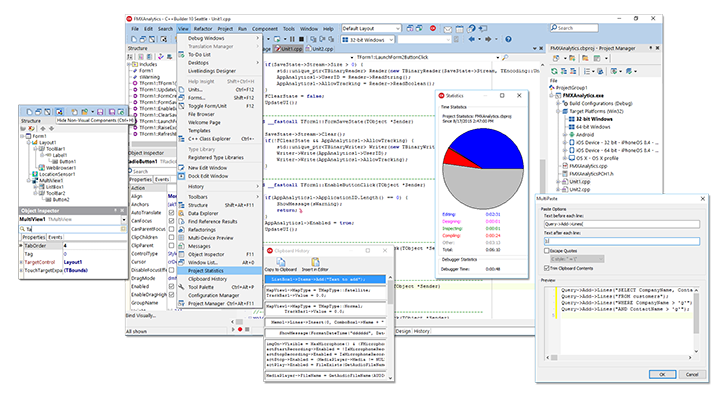Click the Pause button in main toolbar
This screenshot has width=720, height=404.
[x=292, y=39]
